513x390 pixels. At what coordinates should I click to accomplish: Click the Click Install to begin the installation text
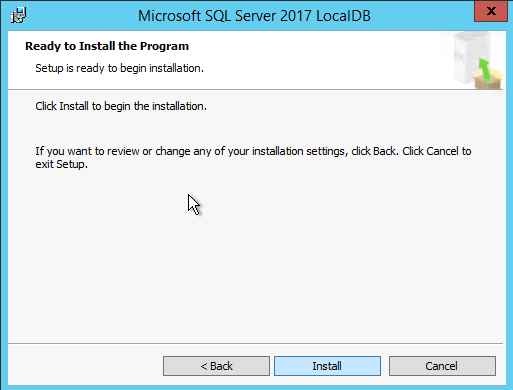coord(121,106)
